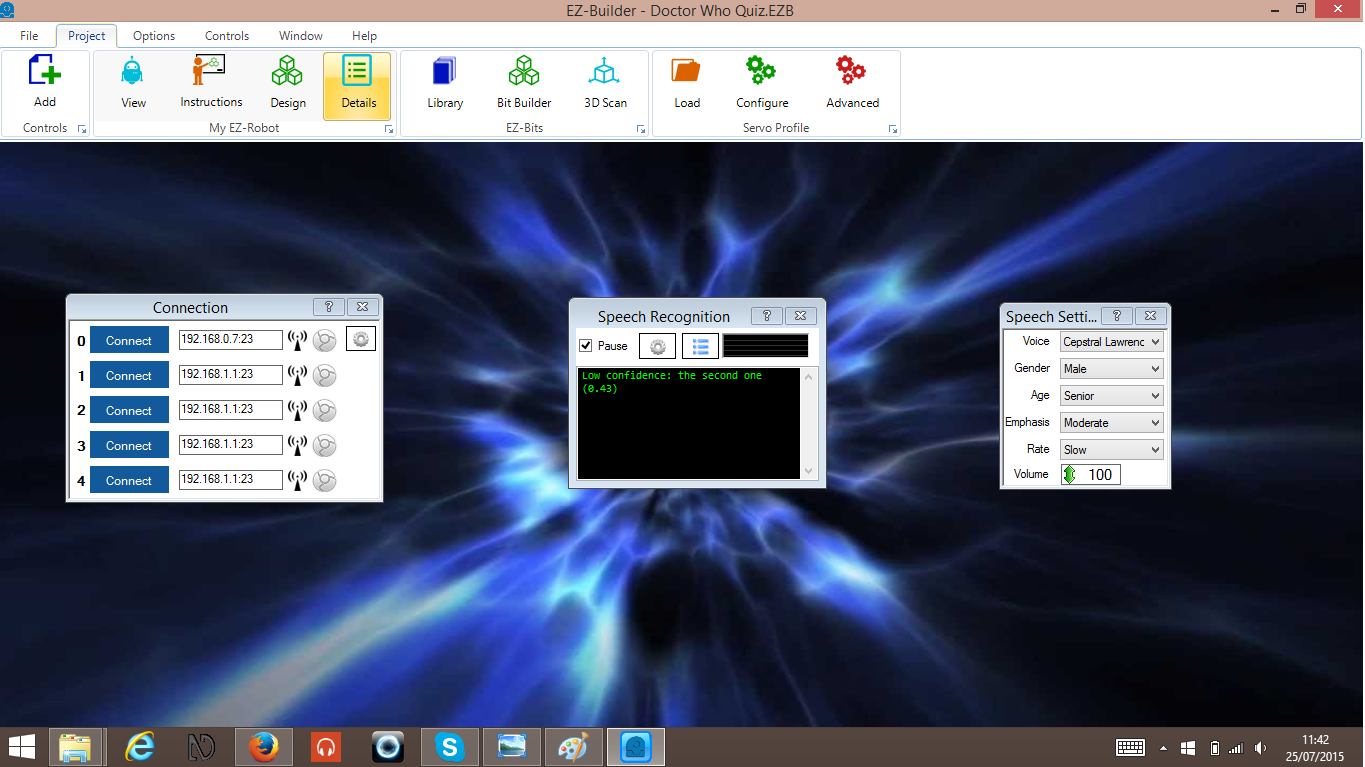This screenshot has width=1365, height=767.
Task: Open the Advanced servo profile settings
Action: pos(851,72)
